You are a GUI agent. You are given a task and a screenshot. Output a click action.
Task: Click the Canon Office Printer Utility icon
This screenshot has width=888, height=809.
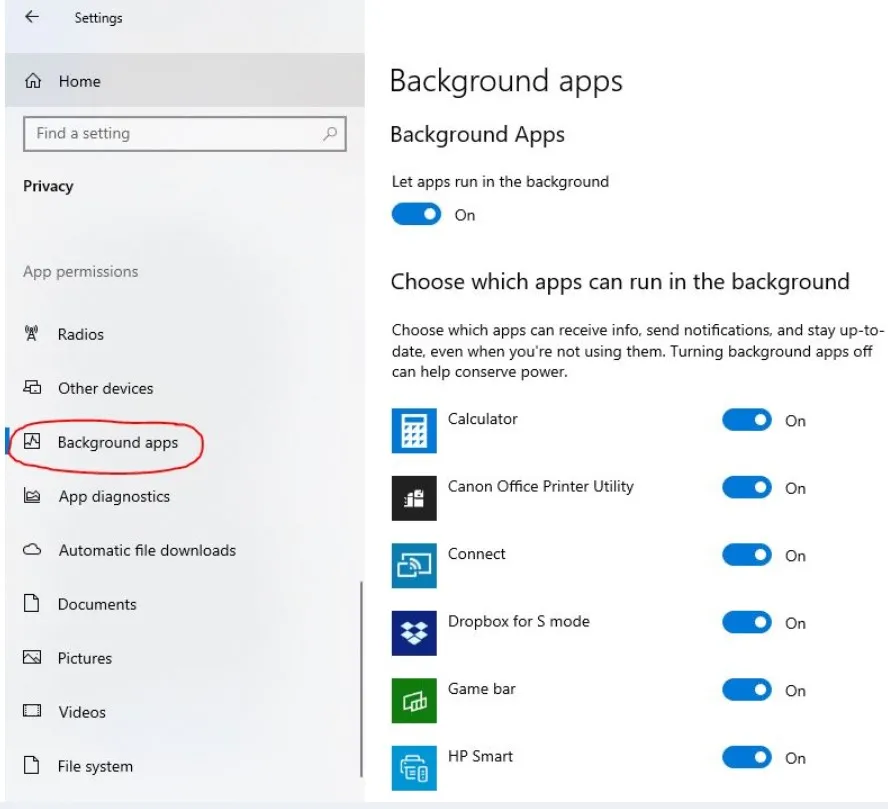(x=413, y=498)
